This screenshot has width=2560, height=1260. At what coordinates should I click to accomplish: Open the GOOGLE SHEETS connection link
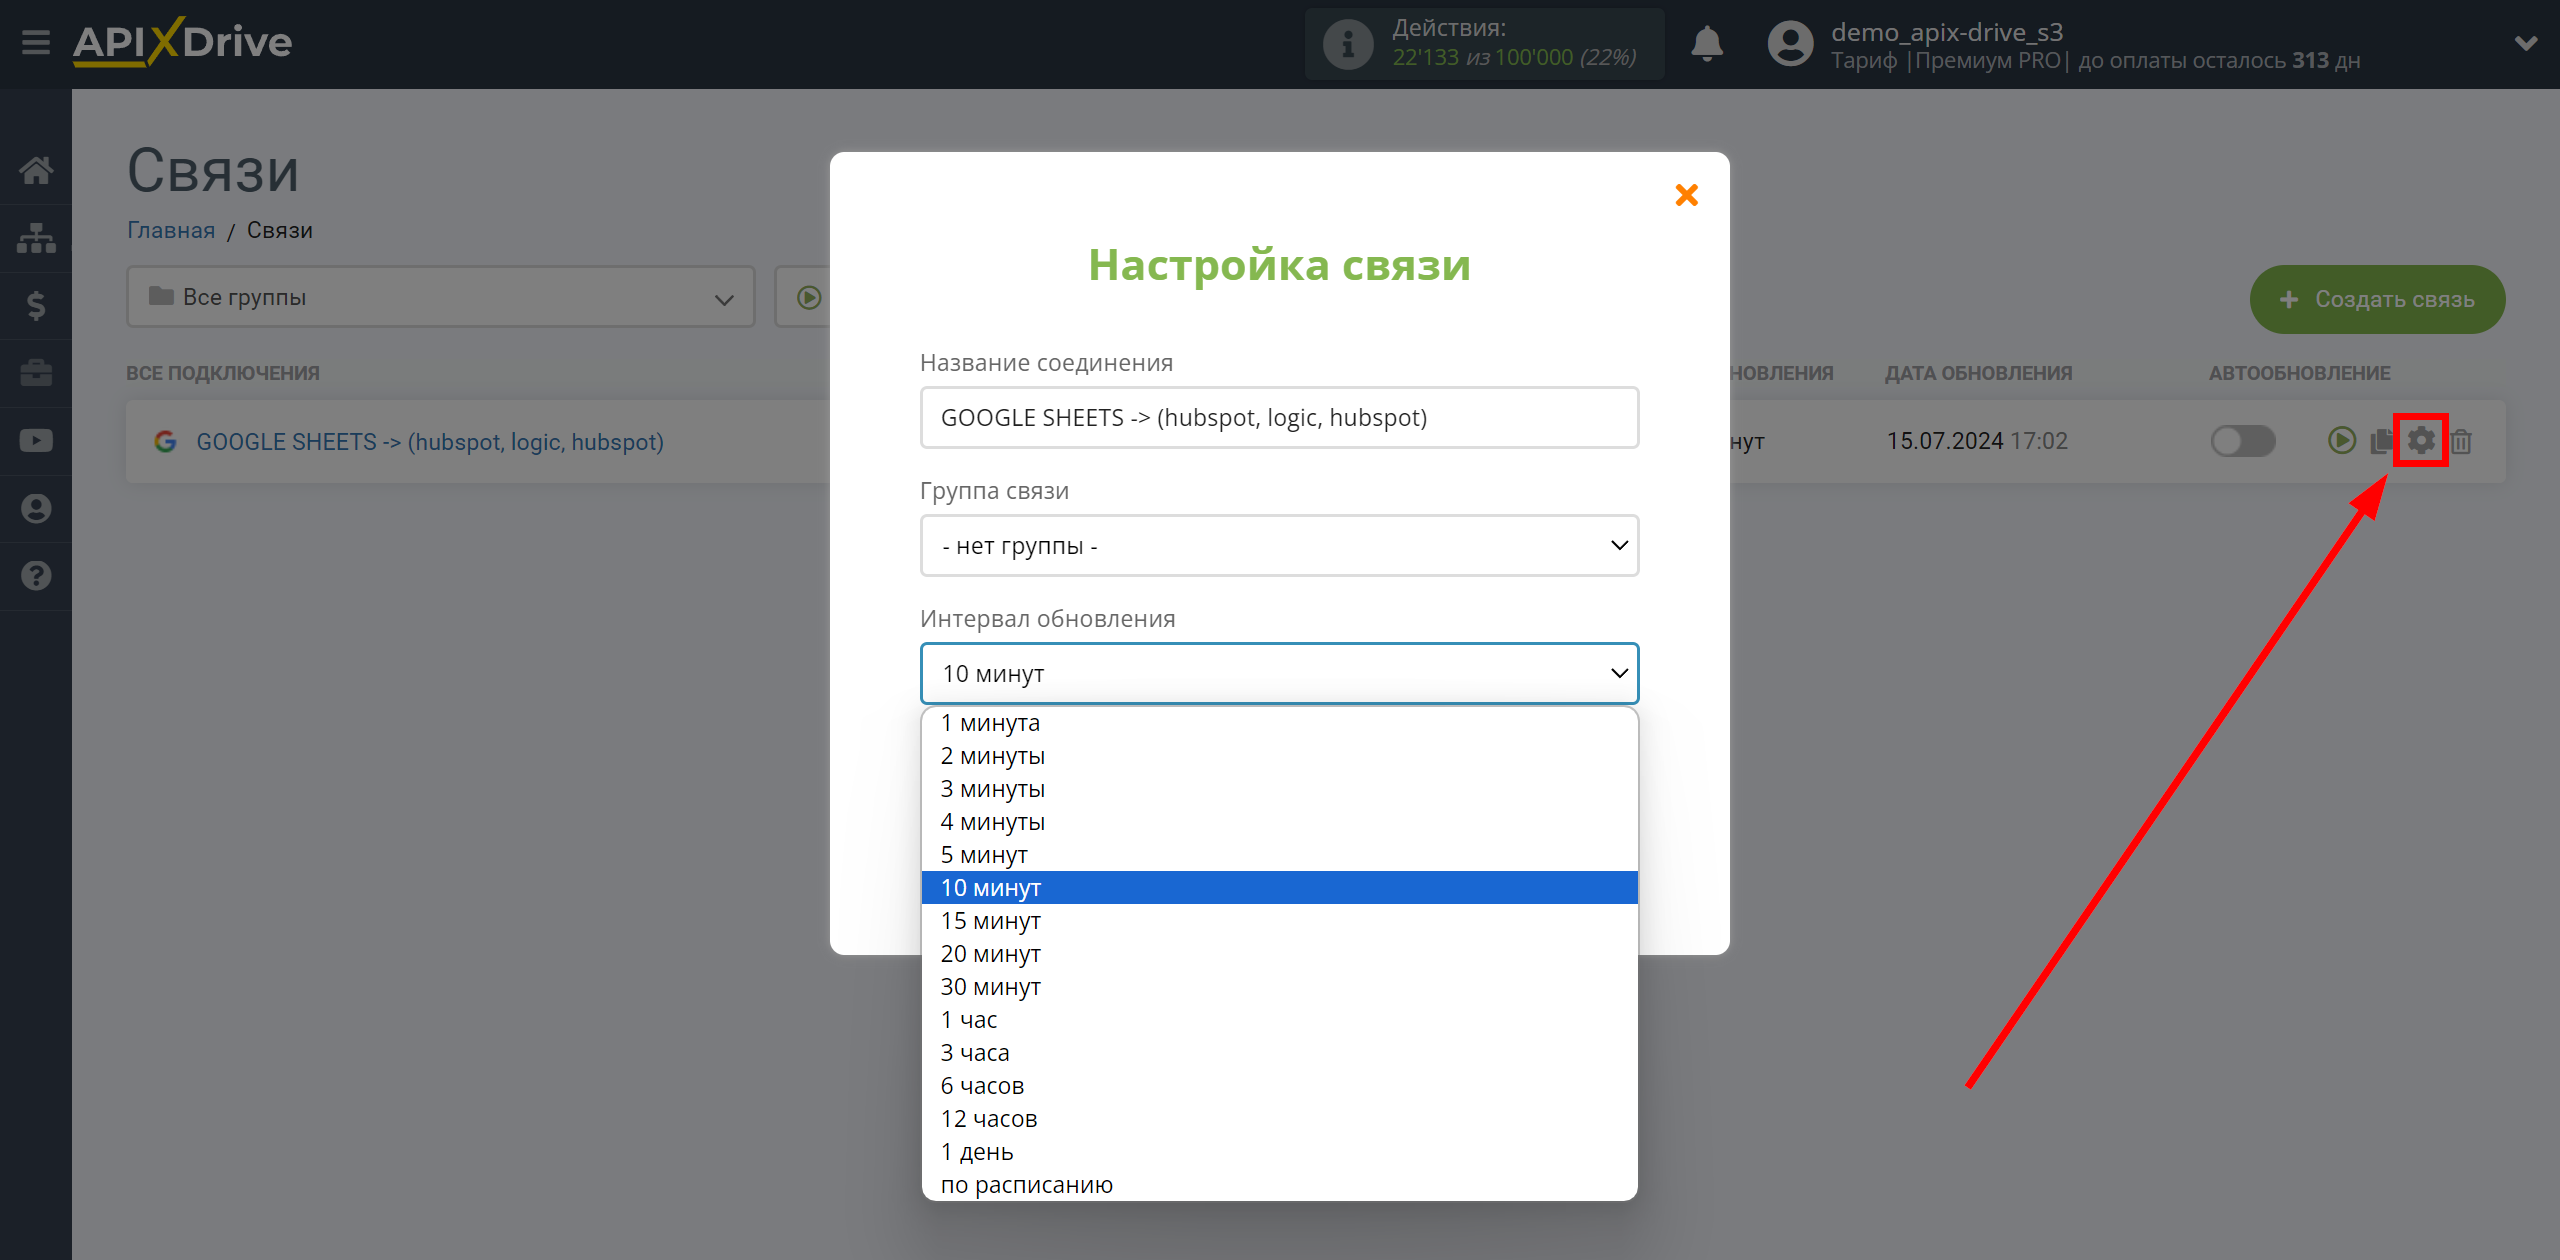[x=430, y=441]
